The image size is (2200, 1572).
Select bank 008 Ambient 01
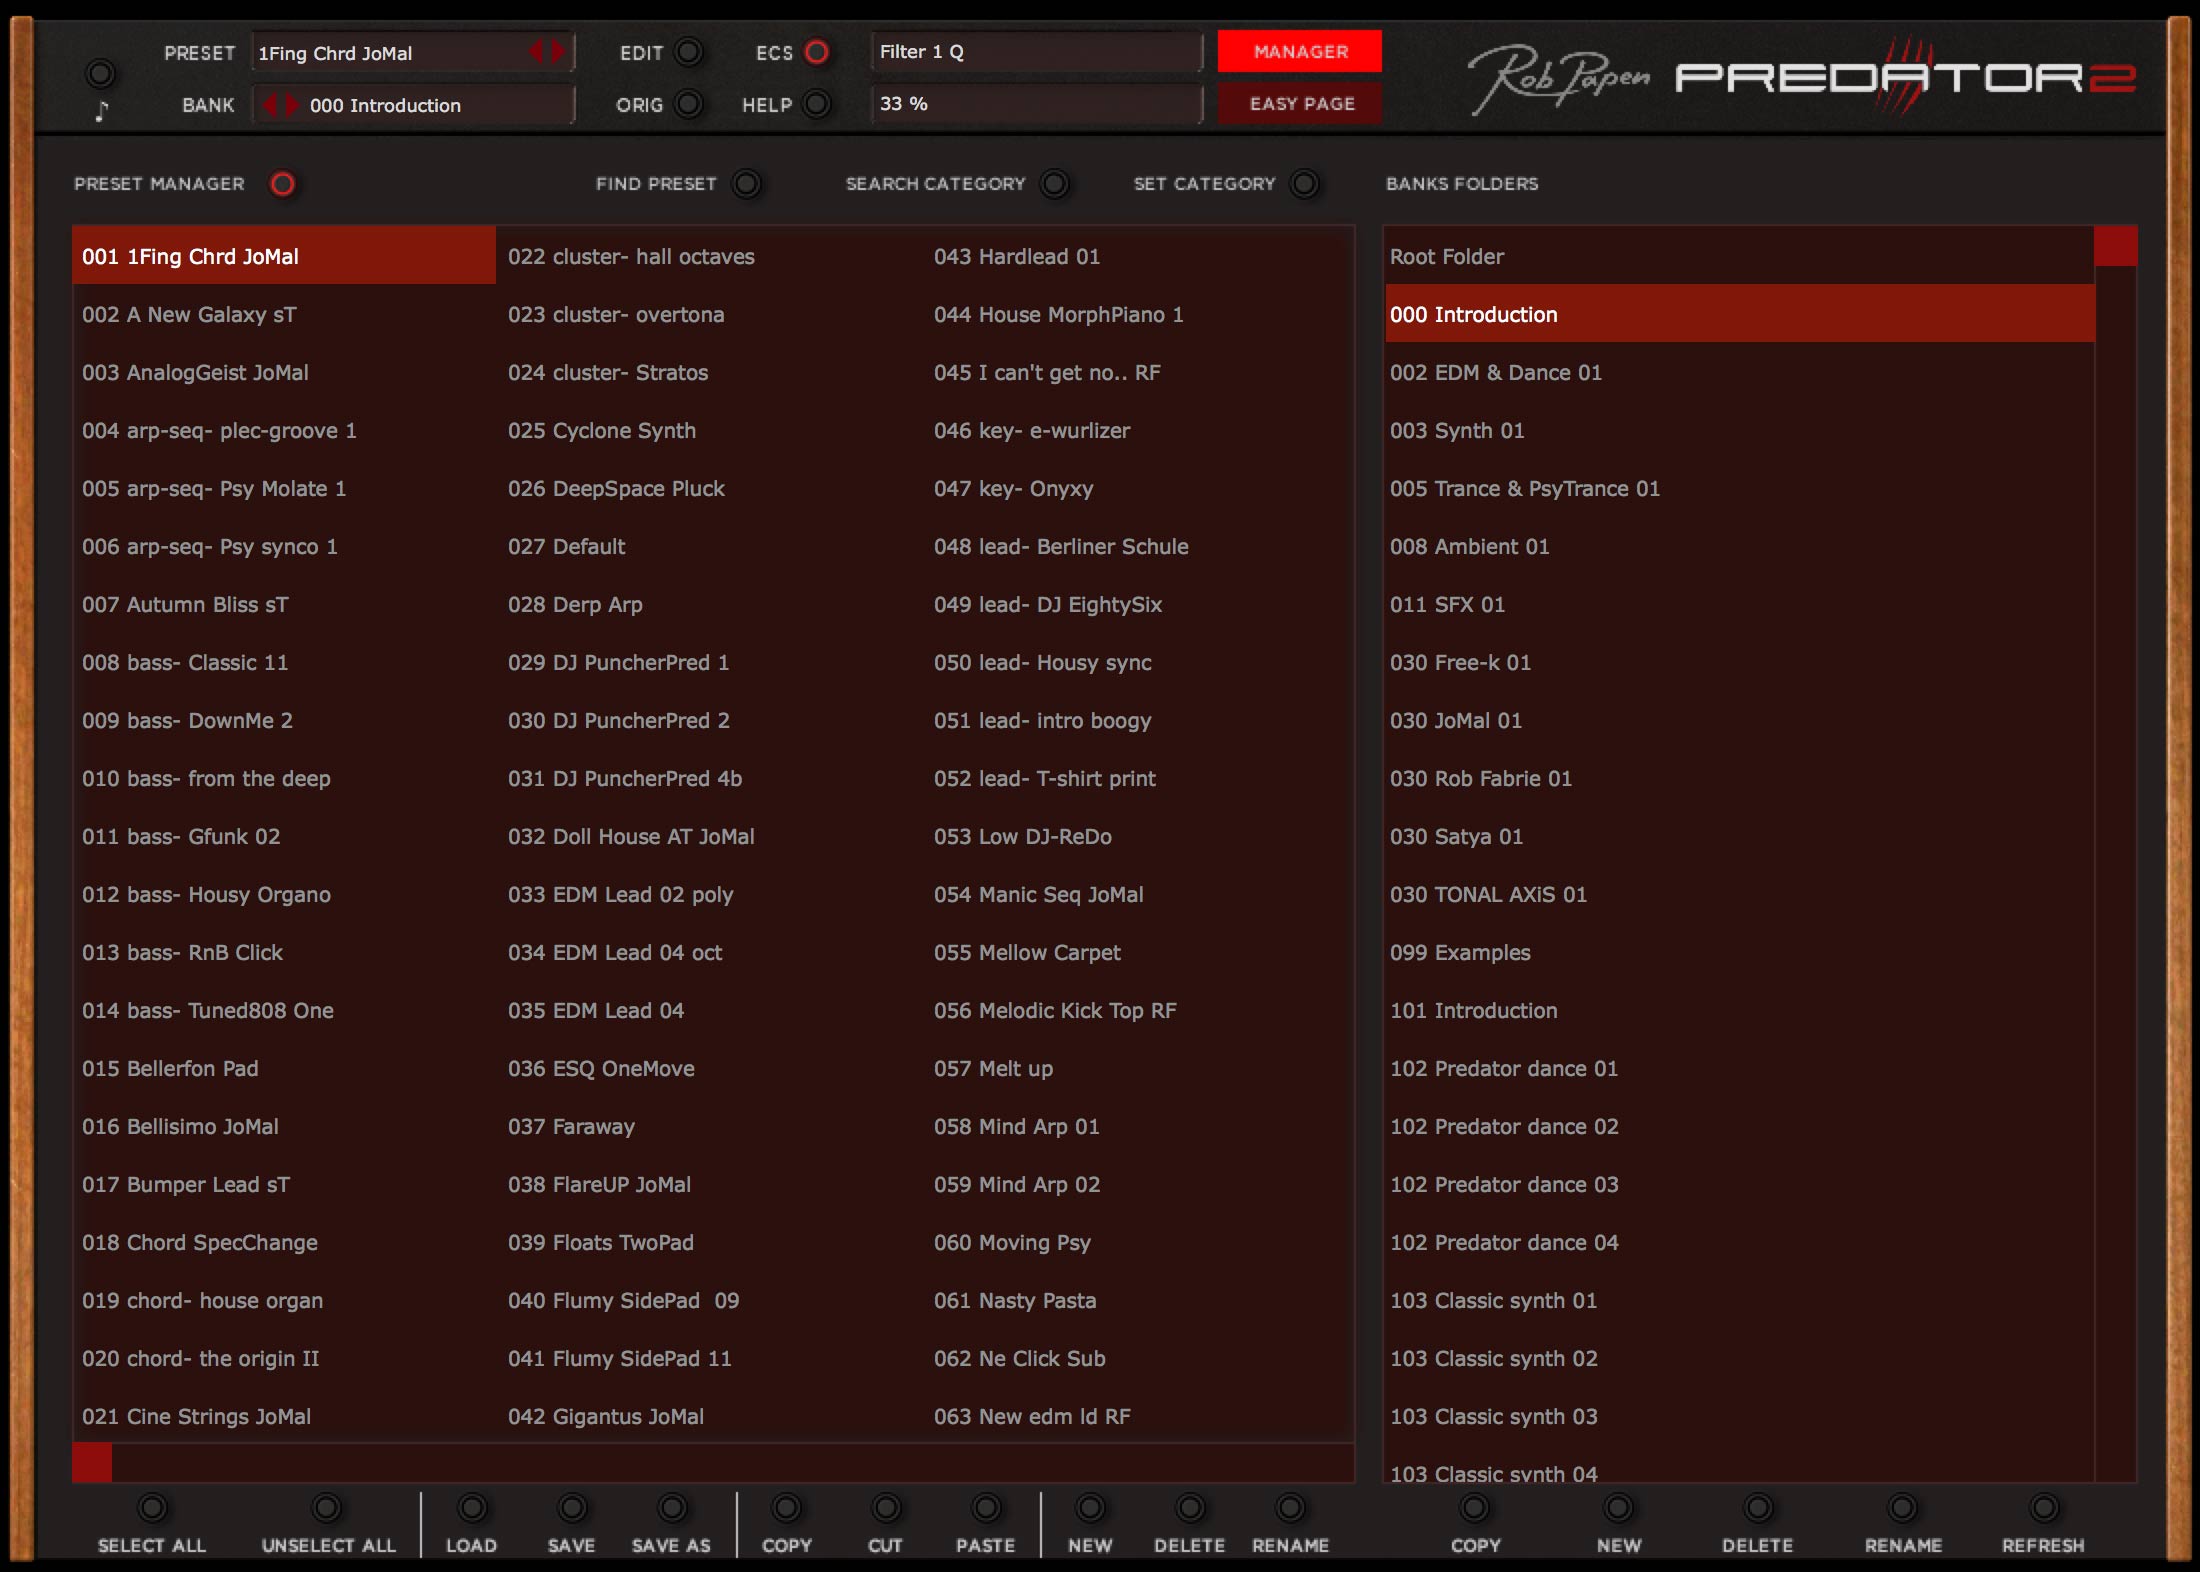coord(1739,546)
